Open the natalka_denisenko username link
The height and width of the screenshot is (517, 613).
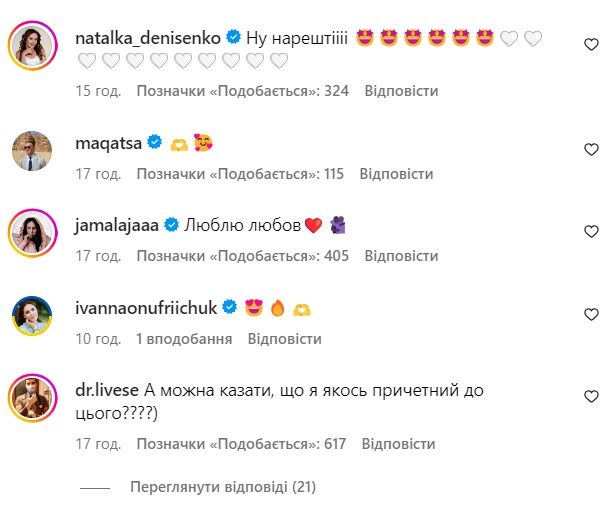click(x=149, y=38)
